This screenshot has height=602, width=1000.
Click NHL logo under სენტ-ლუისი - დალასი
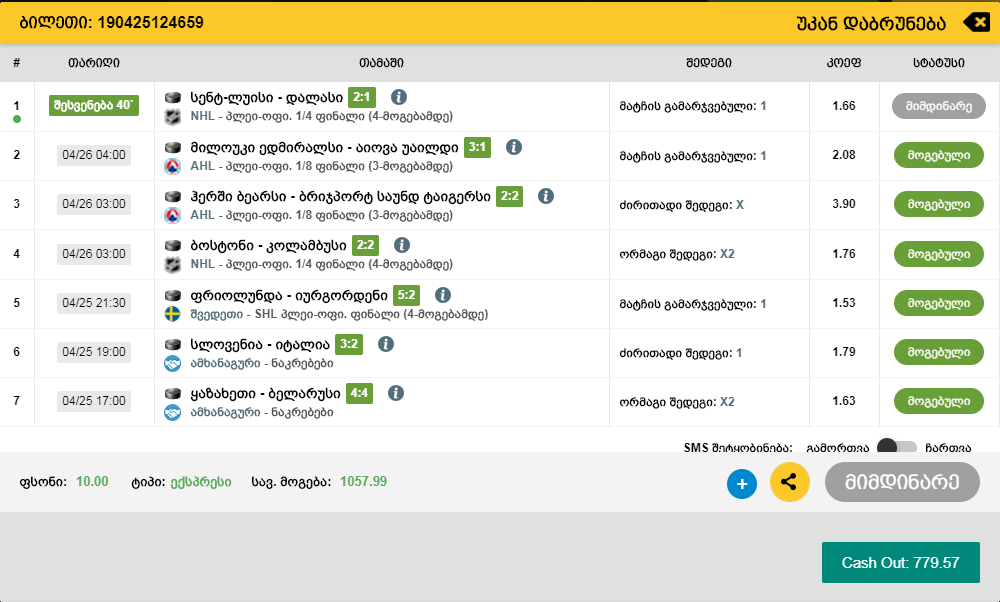(x=173, y=117)
